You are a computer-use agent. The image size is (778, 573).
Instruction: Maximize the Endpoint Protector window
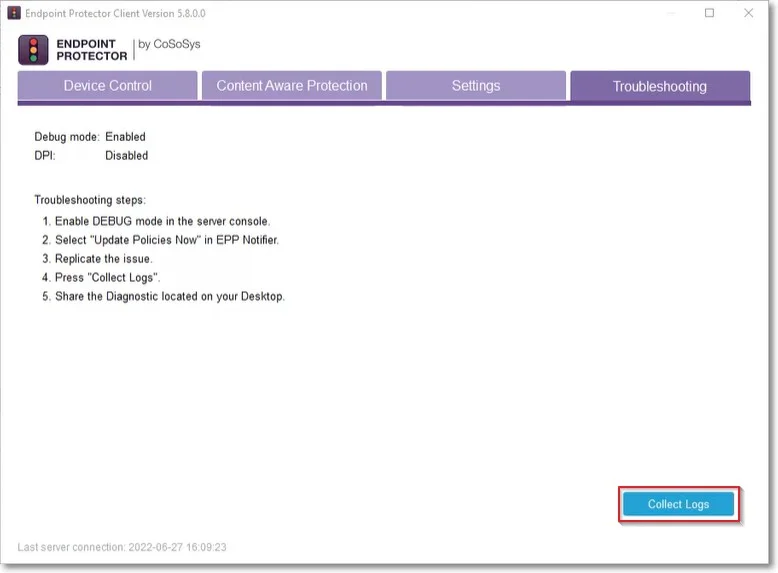pyautogui.click(x=710, y=13)
